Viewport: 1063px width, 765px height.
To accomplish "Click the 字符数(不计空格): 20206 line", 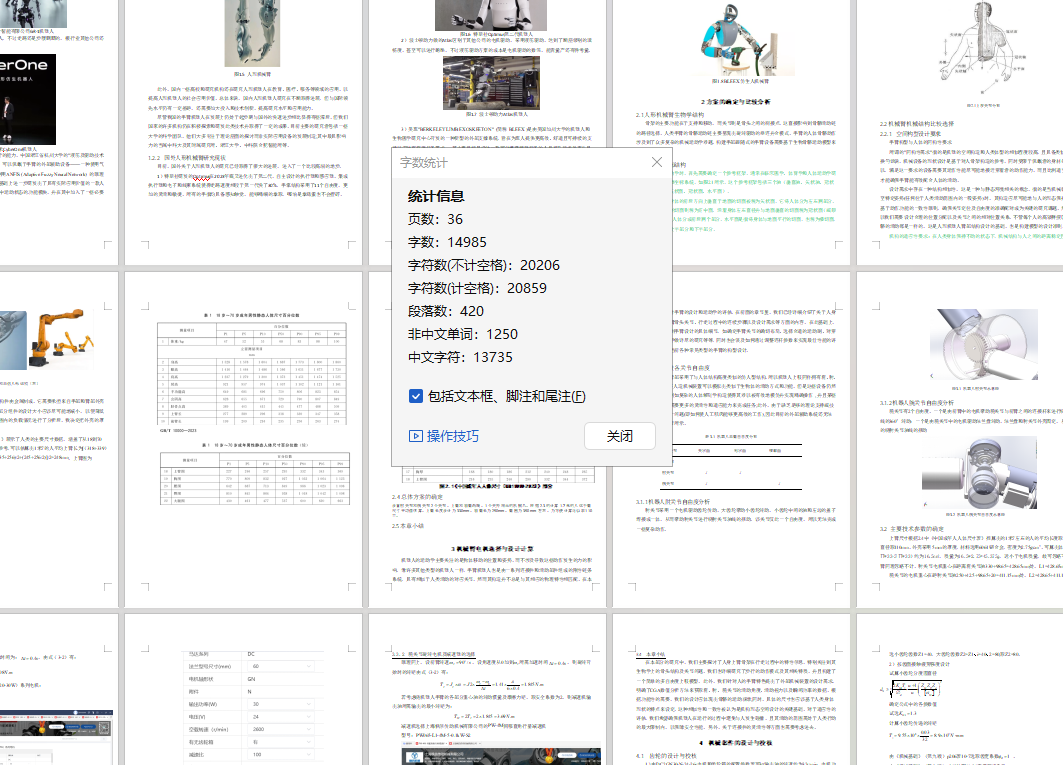I will coord(483,265).
